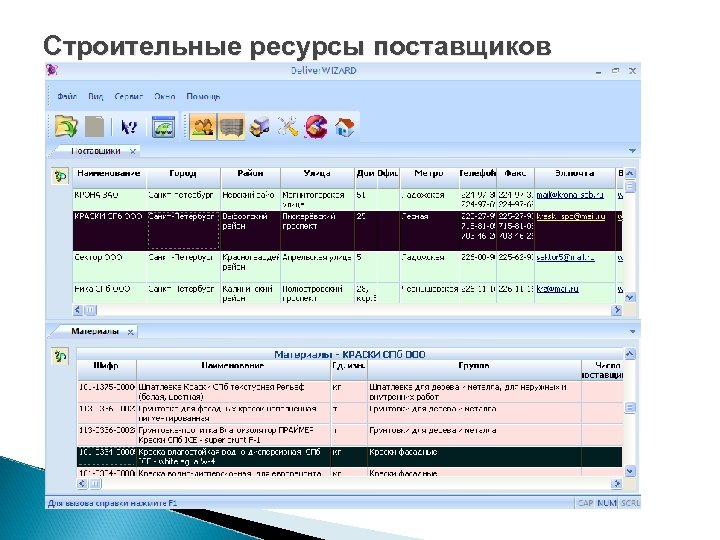720x540 pixels.
Task: Click the Краски фасадные highlighted group cell
Action: pos(474,457)
